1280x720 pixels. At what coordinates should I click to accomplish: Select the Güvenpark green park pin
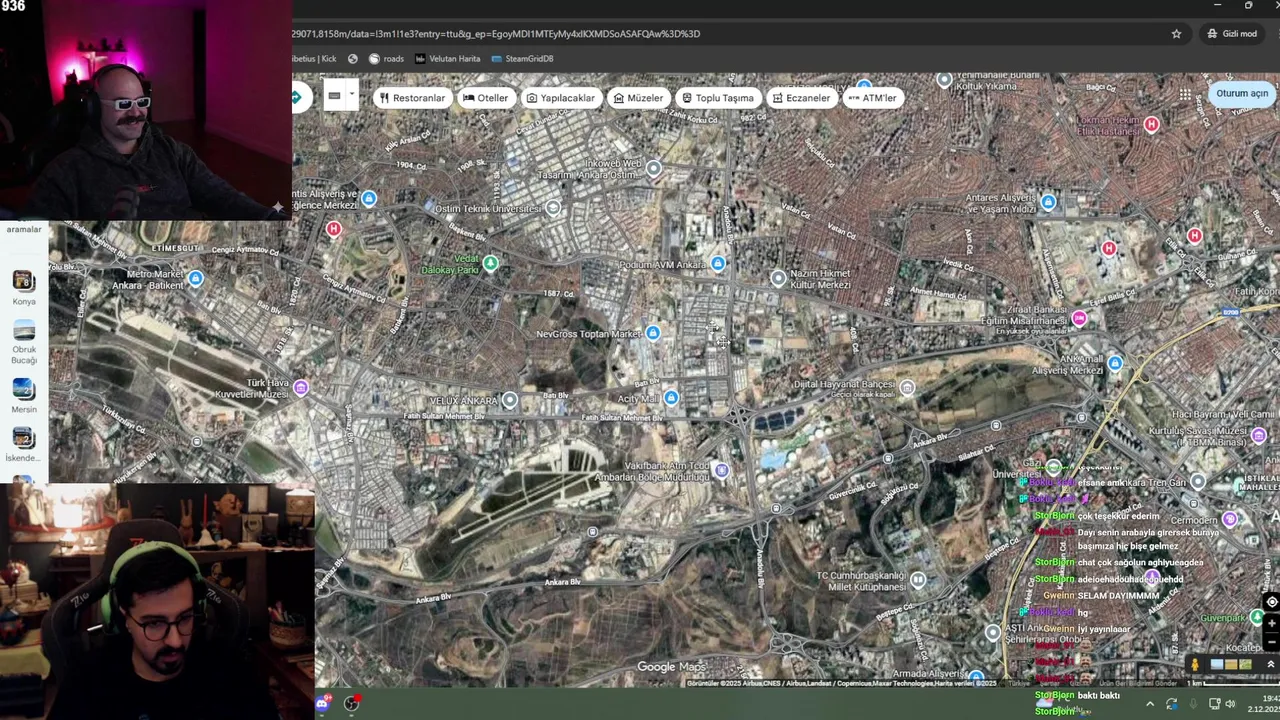click(x=1259, y=617)
